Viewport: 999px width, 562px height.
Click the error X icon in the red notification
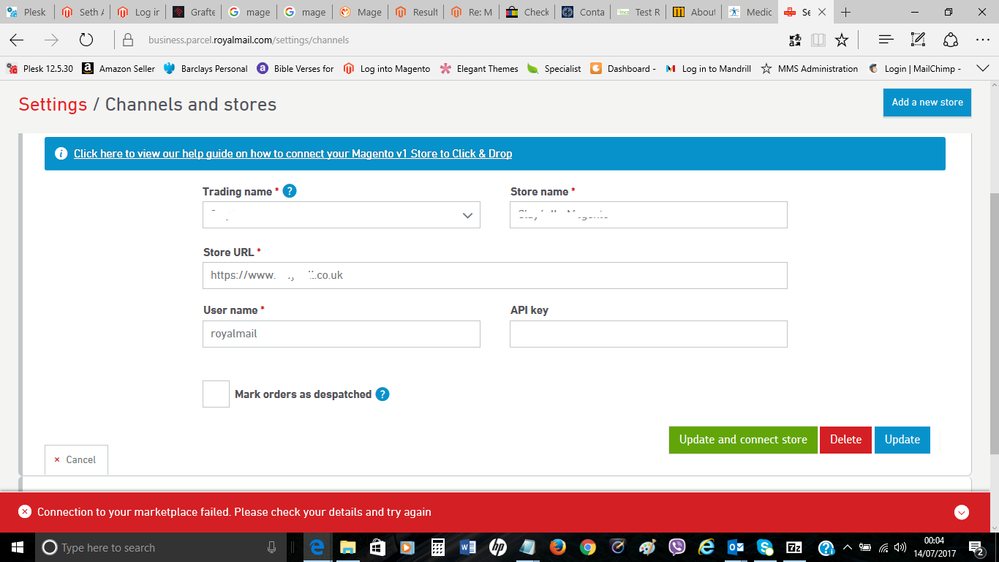point(25,512)
